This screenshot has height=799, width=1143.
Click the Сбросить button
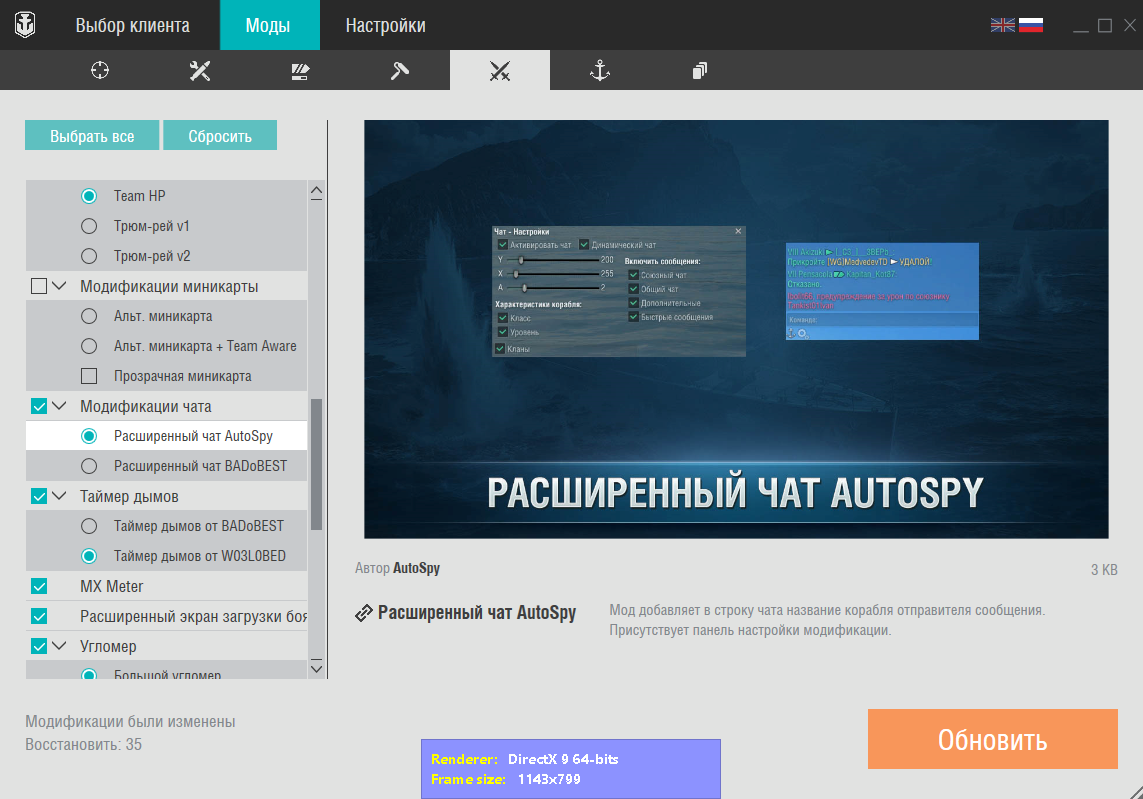pos(220,136)
